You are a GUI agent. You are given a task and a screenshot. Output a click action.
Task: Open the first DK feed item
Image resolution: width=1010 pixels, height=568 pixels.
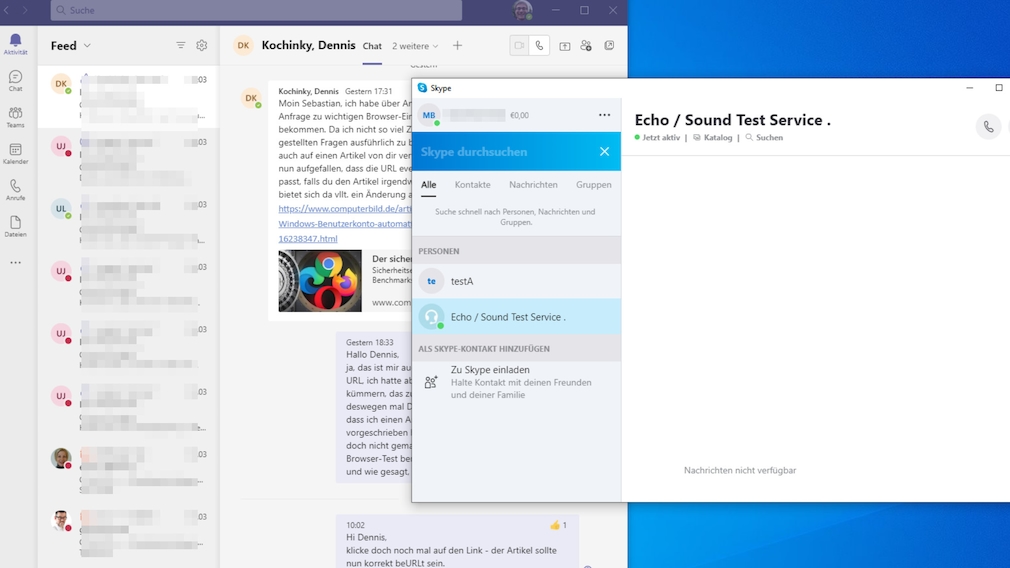tap(128, 97)
